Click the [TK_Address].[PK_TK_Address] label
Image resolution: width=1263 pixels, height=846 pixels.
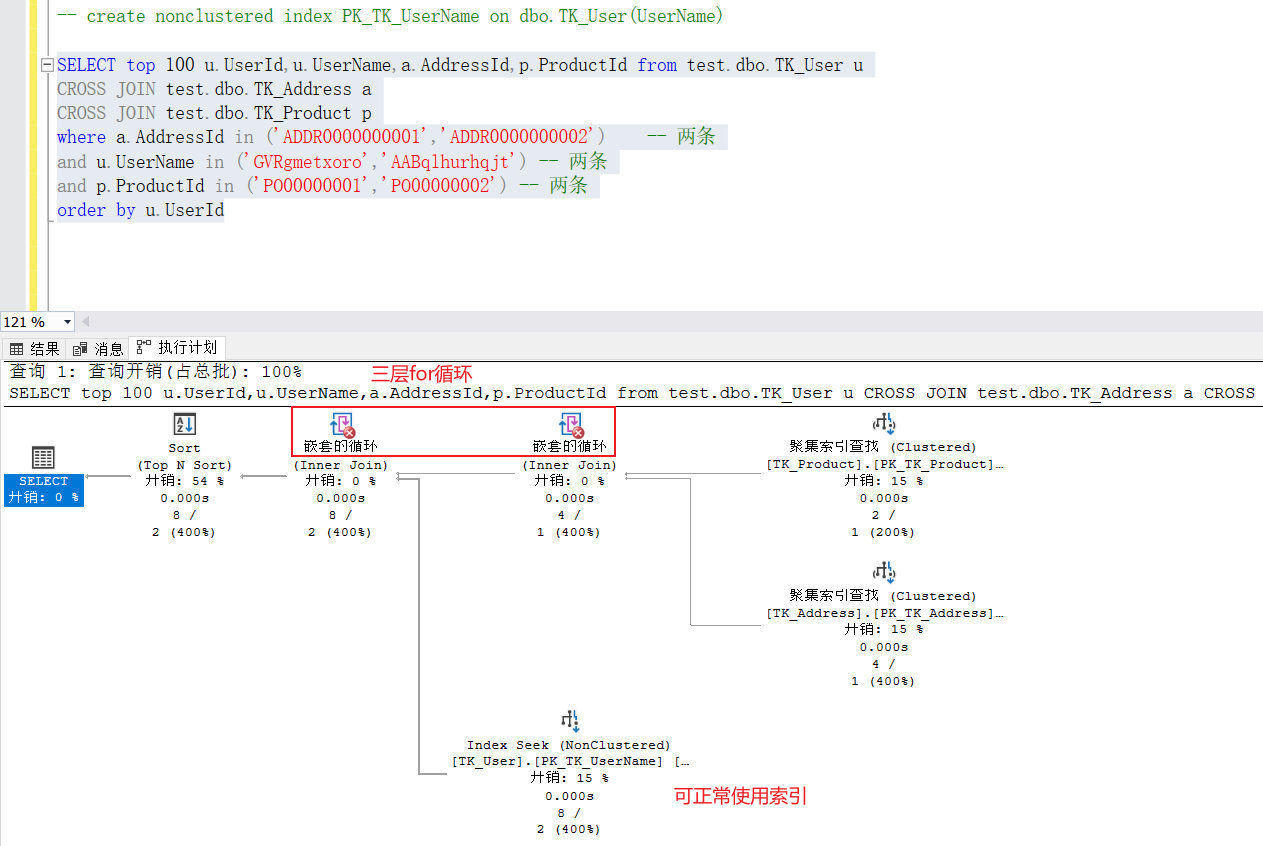[x=884, y=613]
